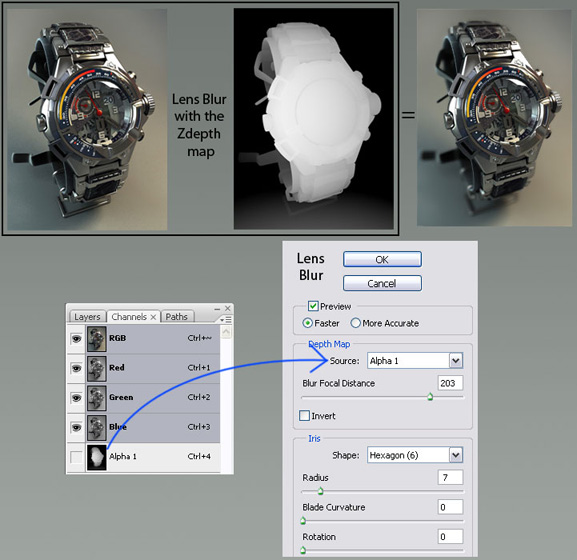The width and height of the screenshot is (577, 560).
Task: Select the More Accurate radio option
Action: pos(355,323)
